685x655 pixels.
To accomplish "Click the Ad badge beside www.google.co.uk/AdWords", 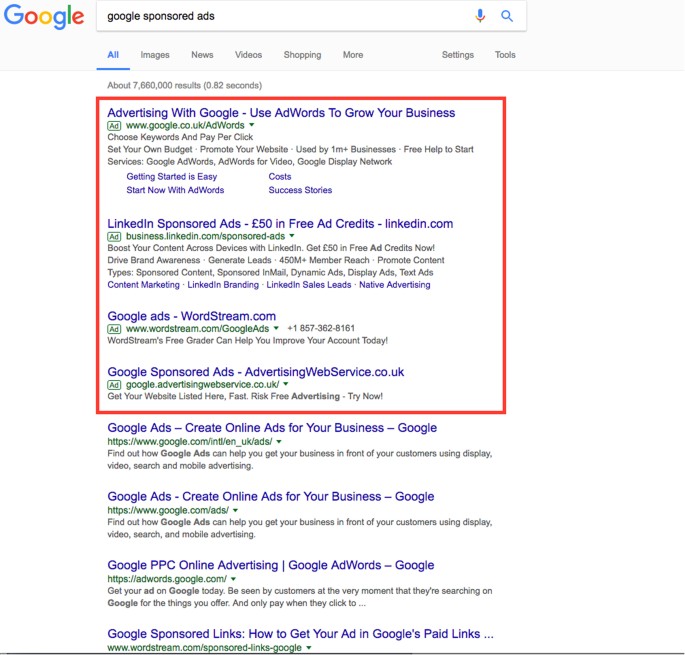I will click(x=114, y=126).
